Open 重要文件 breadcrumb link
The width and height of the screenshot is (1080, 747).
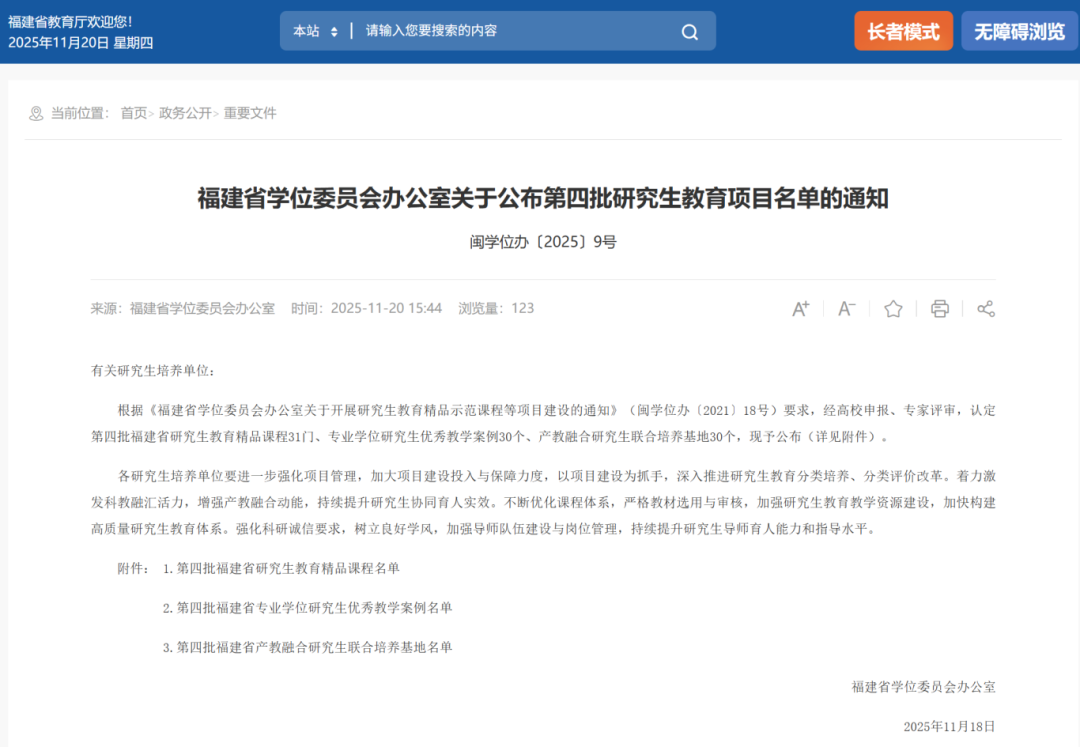pos(250,114)
